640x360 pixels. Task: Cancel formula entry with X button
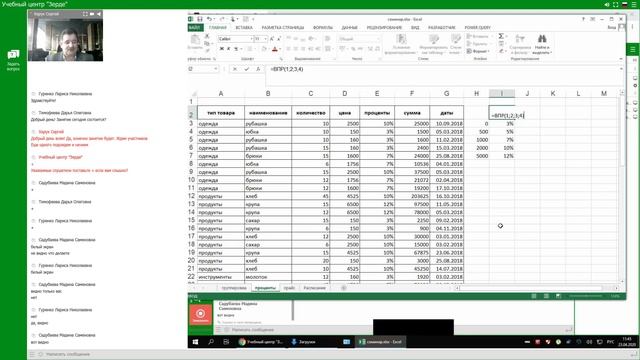pos(235,69)
